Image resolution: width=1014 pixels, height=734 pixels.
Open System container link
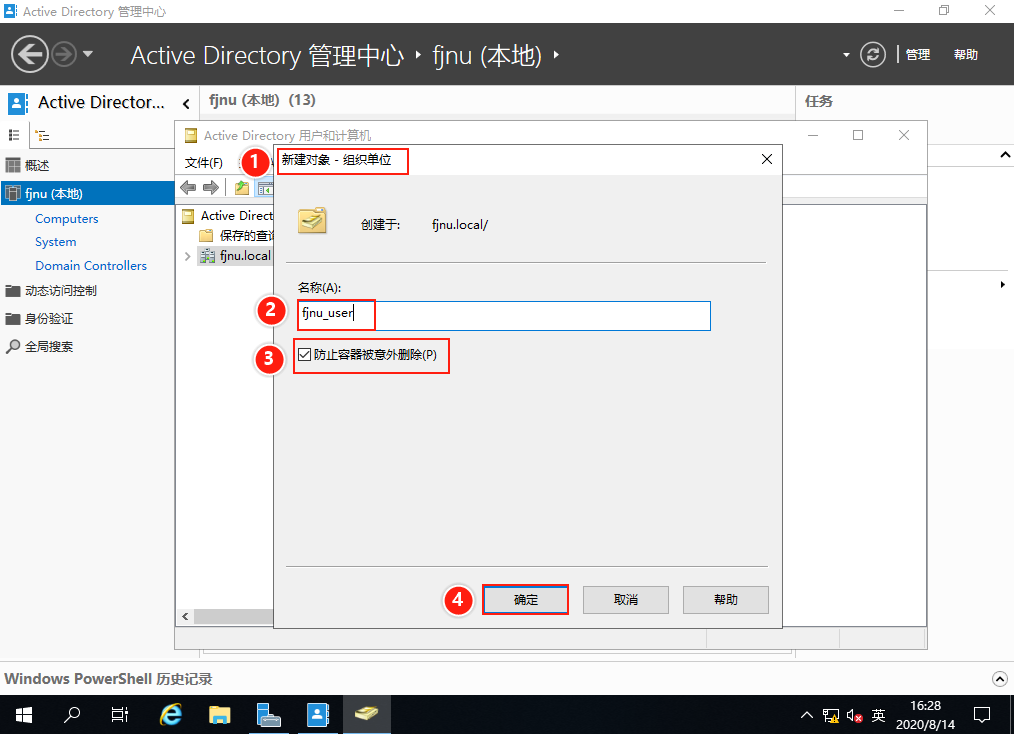(56, 242)
